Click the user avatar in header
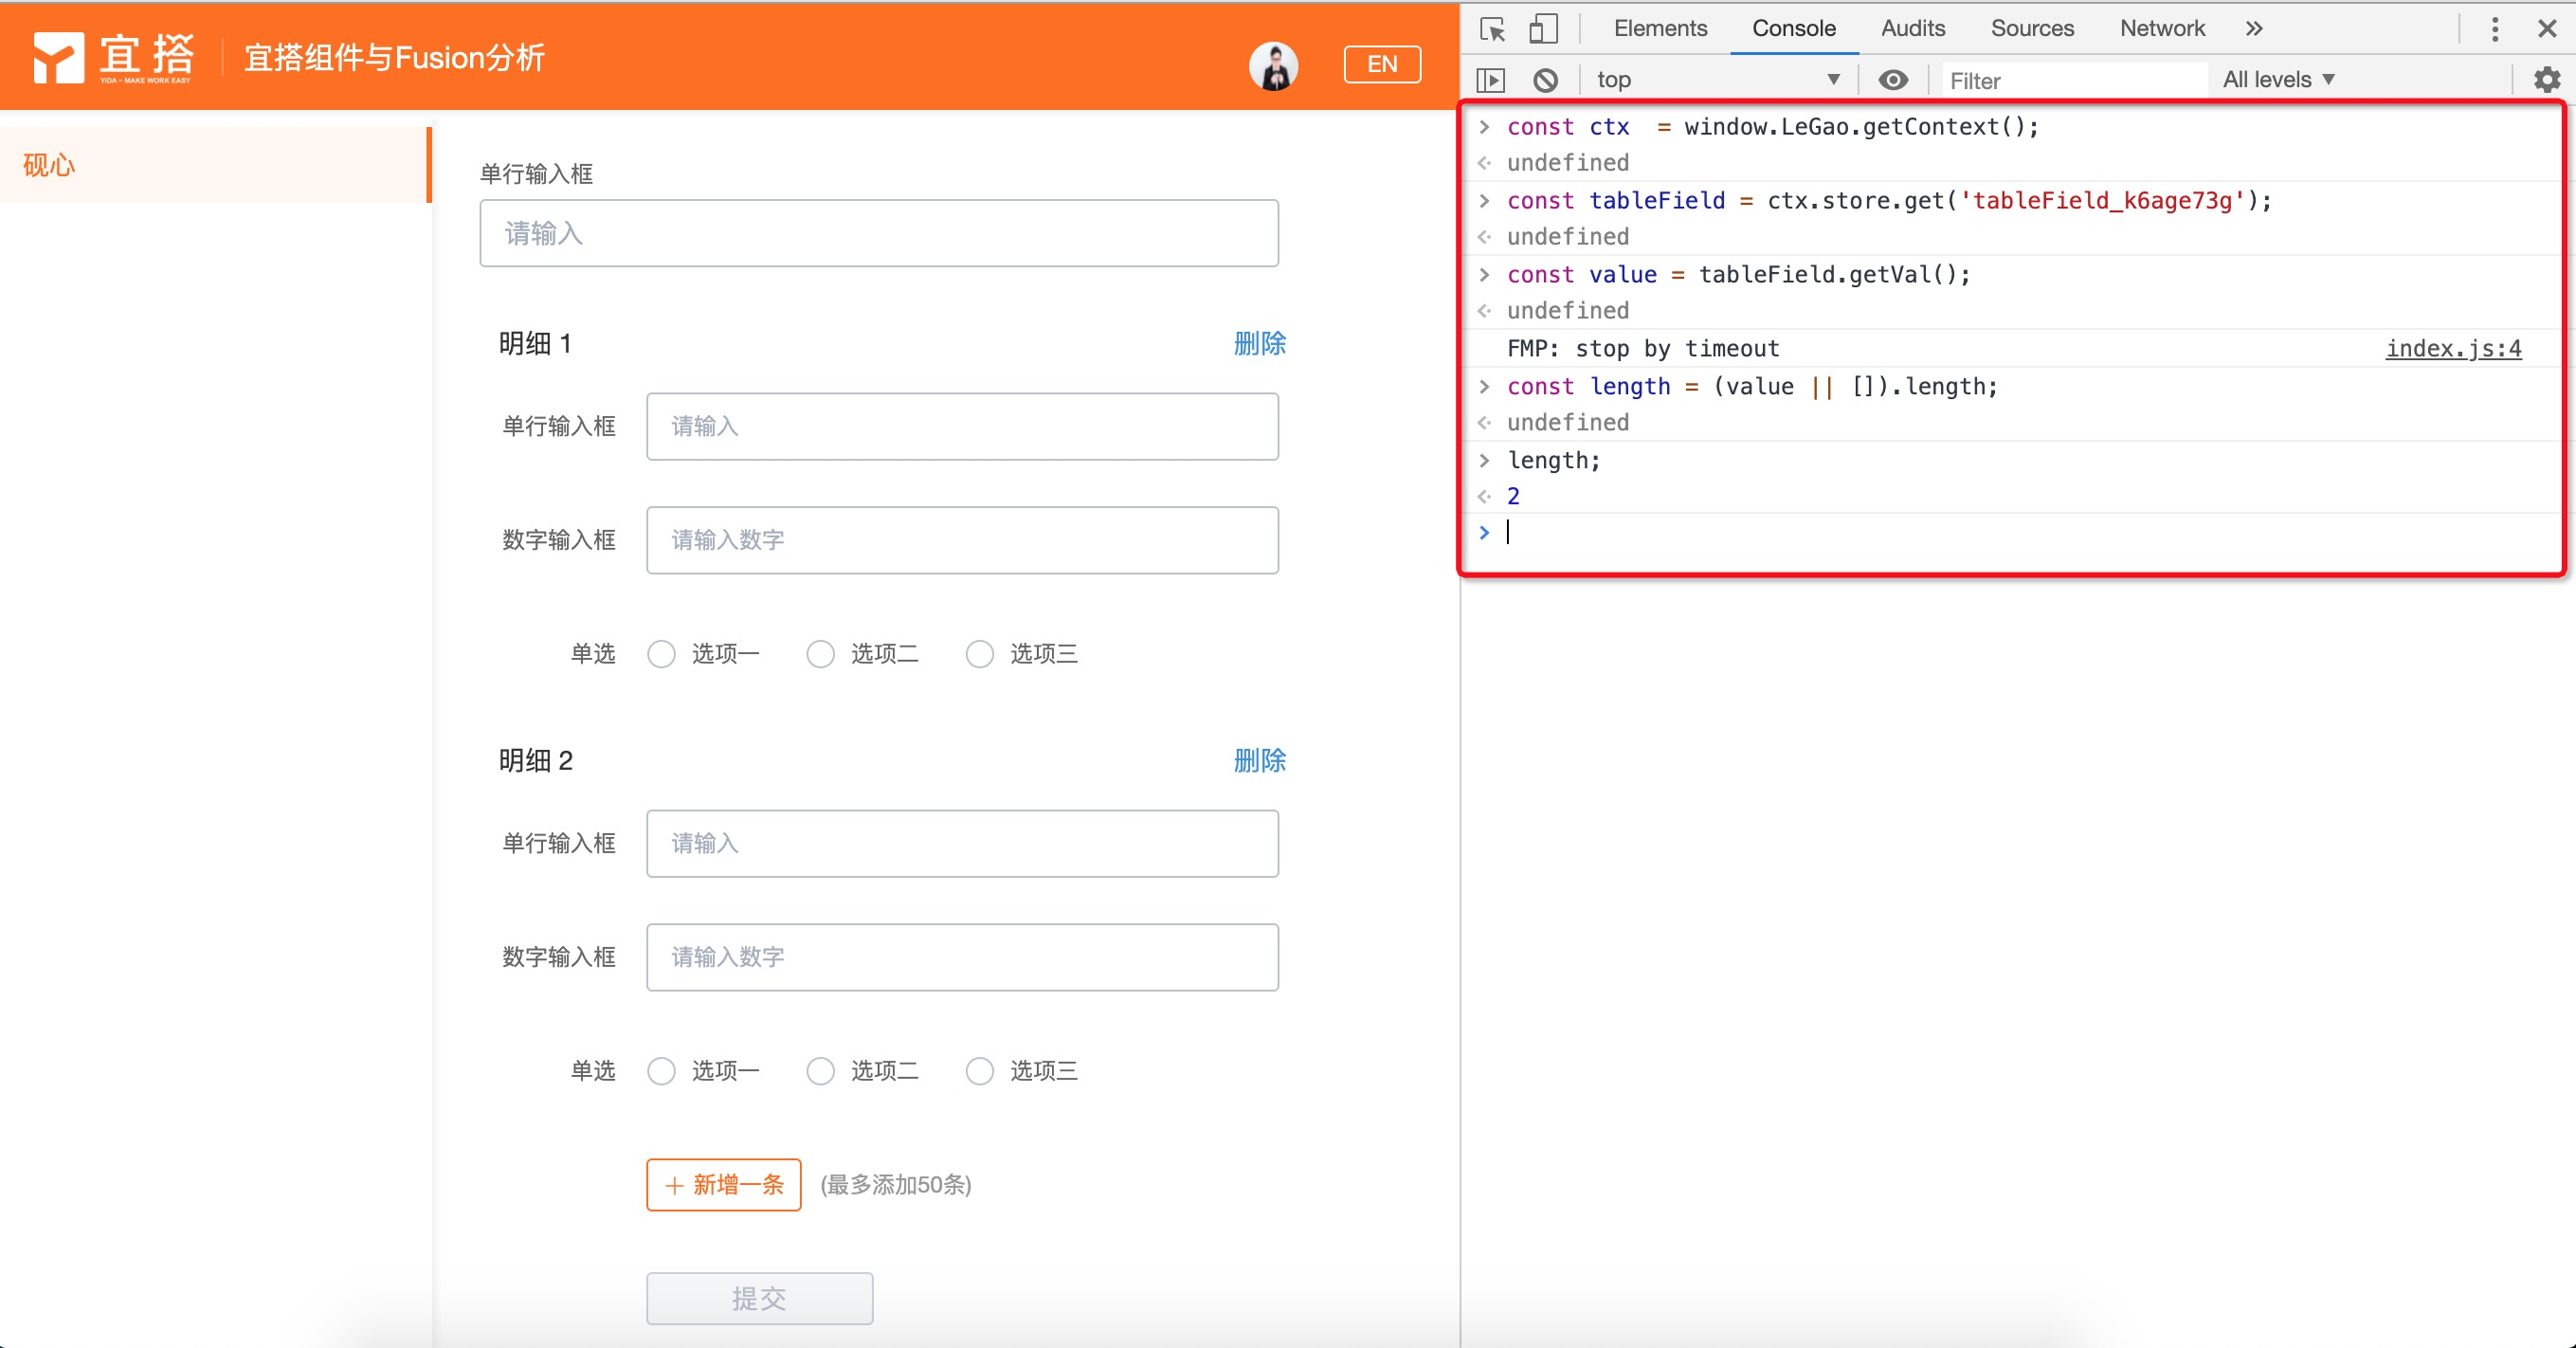Viewport: 2576px width, 1348px height. tap(1273, 66)
